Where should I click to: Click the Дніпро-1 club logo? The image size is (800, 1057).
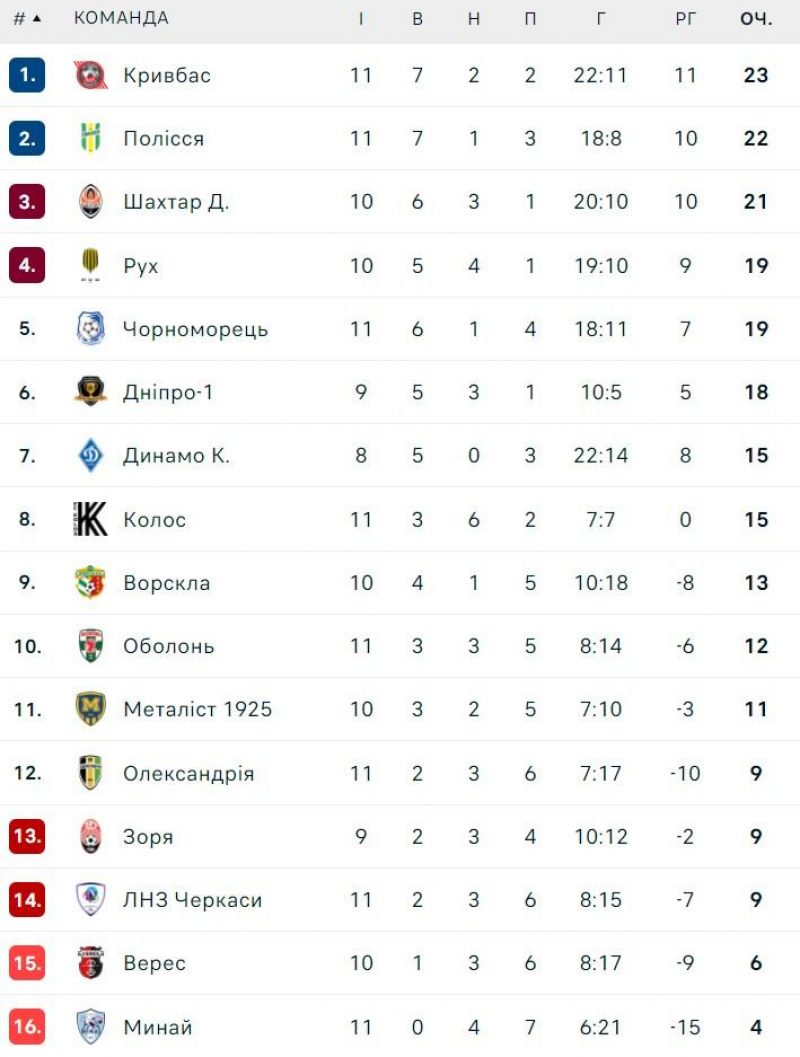pyautogui.click(x=90, y=392)
